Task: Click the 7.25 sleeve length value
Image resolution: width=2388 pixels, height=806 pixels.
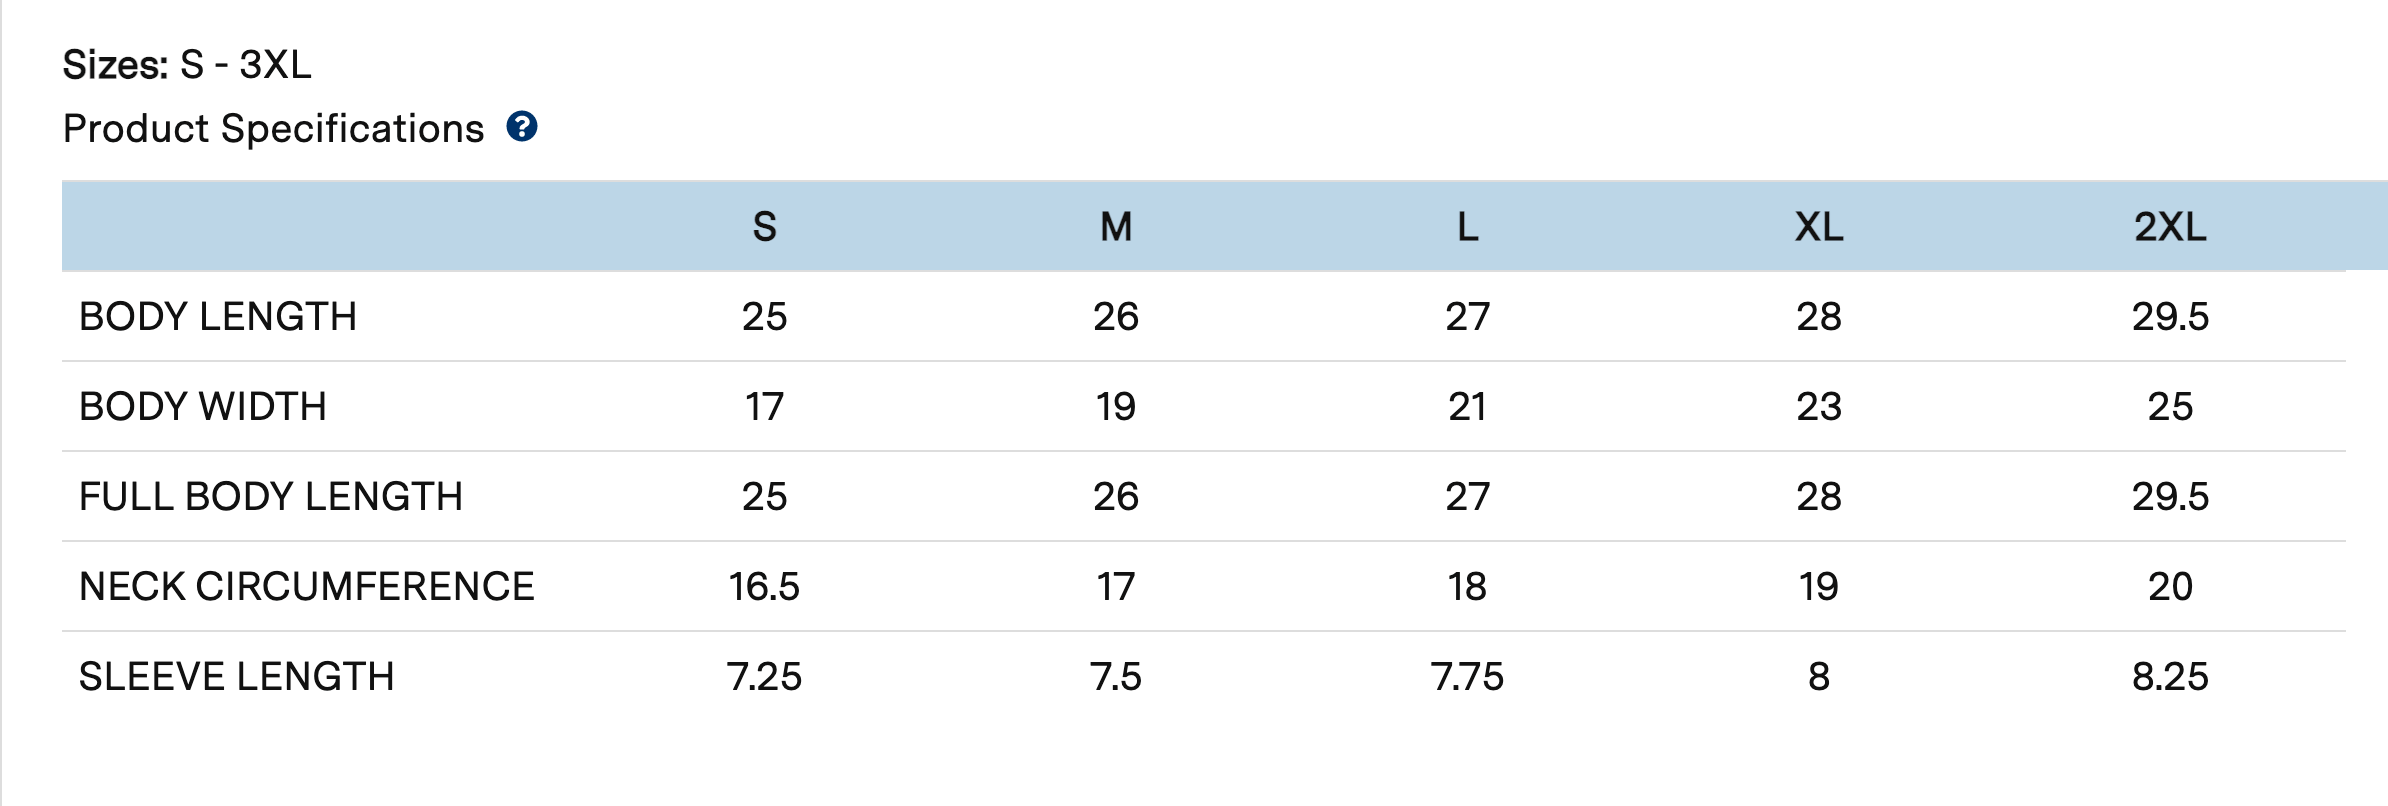Action: click(x=764, y=677)
